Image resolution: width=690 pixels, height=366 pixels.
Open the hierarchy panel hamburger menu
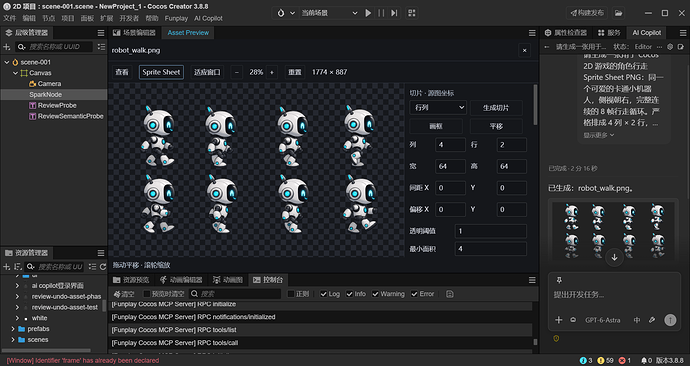pos(101,33)
